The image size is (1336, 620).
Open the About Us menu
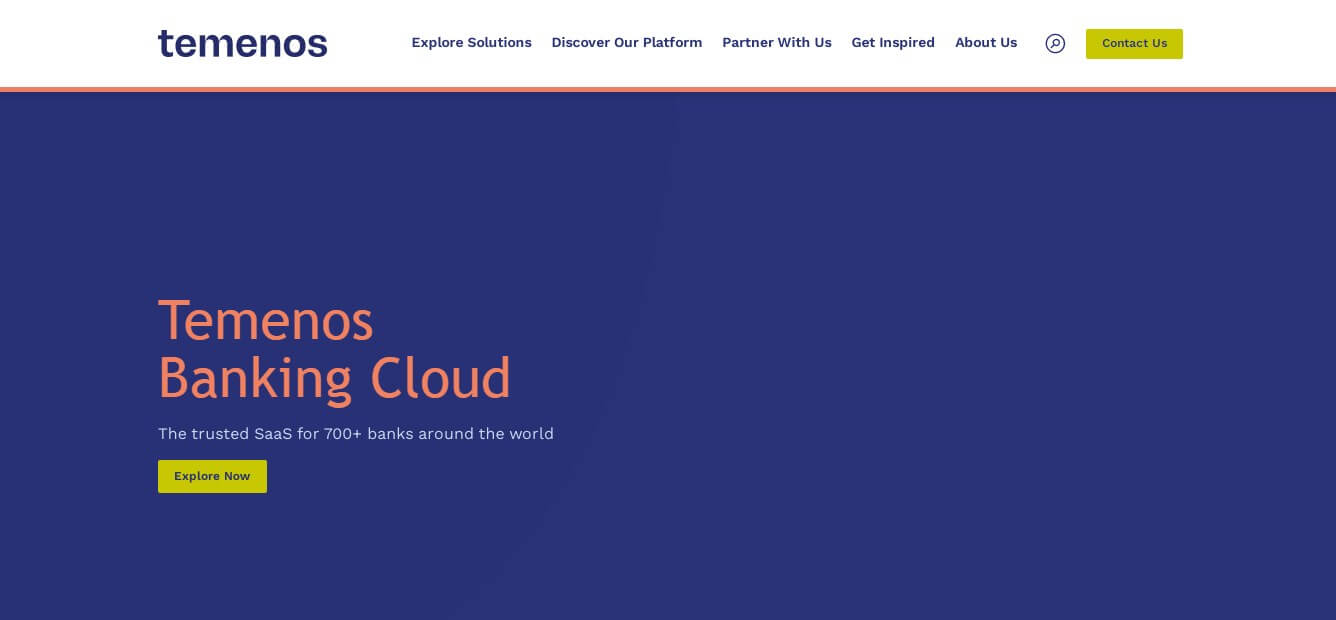point(986,43)
